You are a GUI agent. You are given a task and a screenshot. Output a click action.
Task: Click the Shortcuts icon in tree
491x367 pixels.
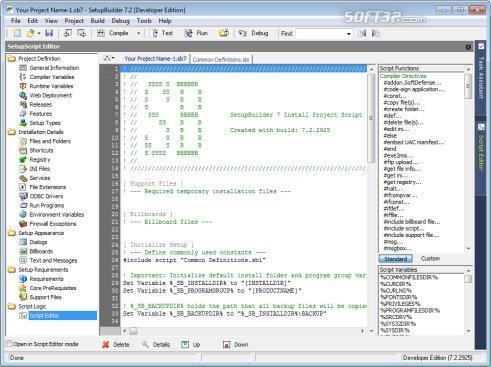coord(23,150)
